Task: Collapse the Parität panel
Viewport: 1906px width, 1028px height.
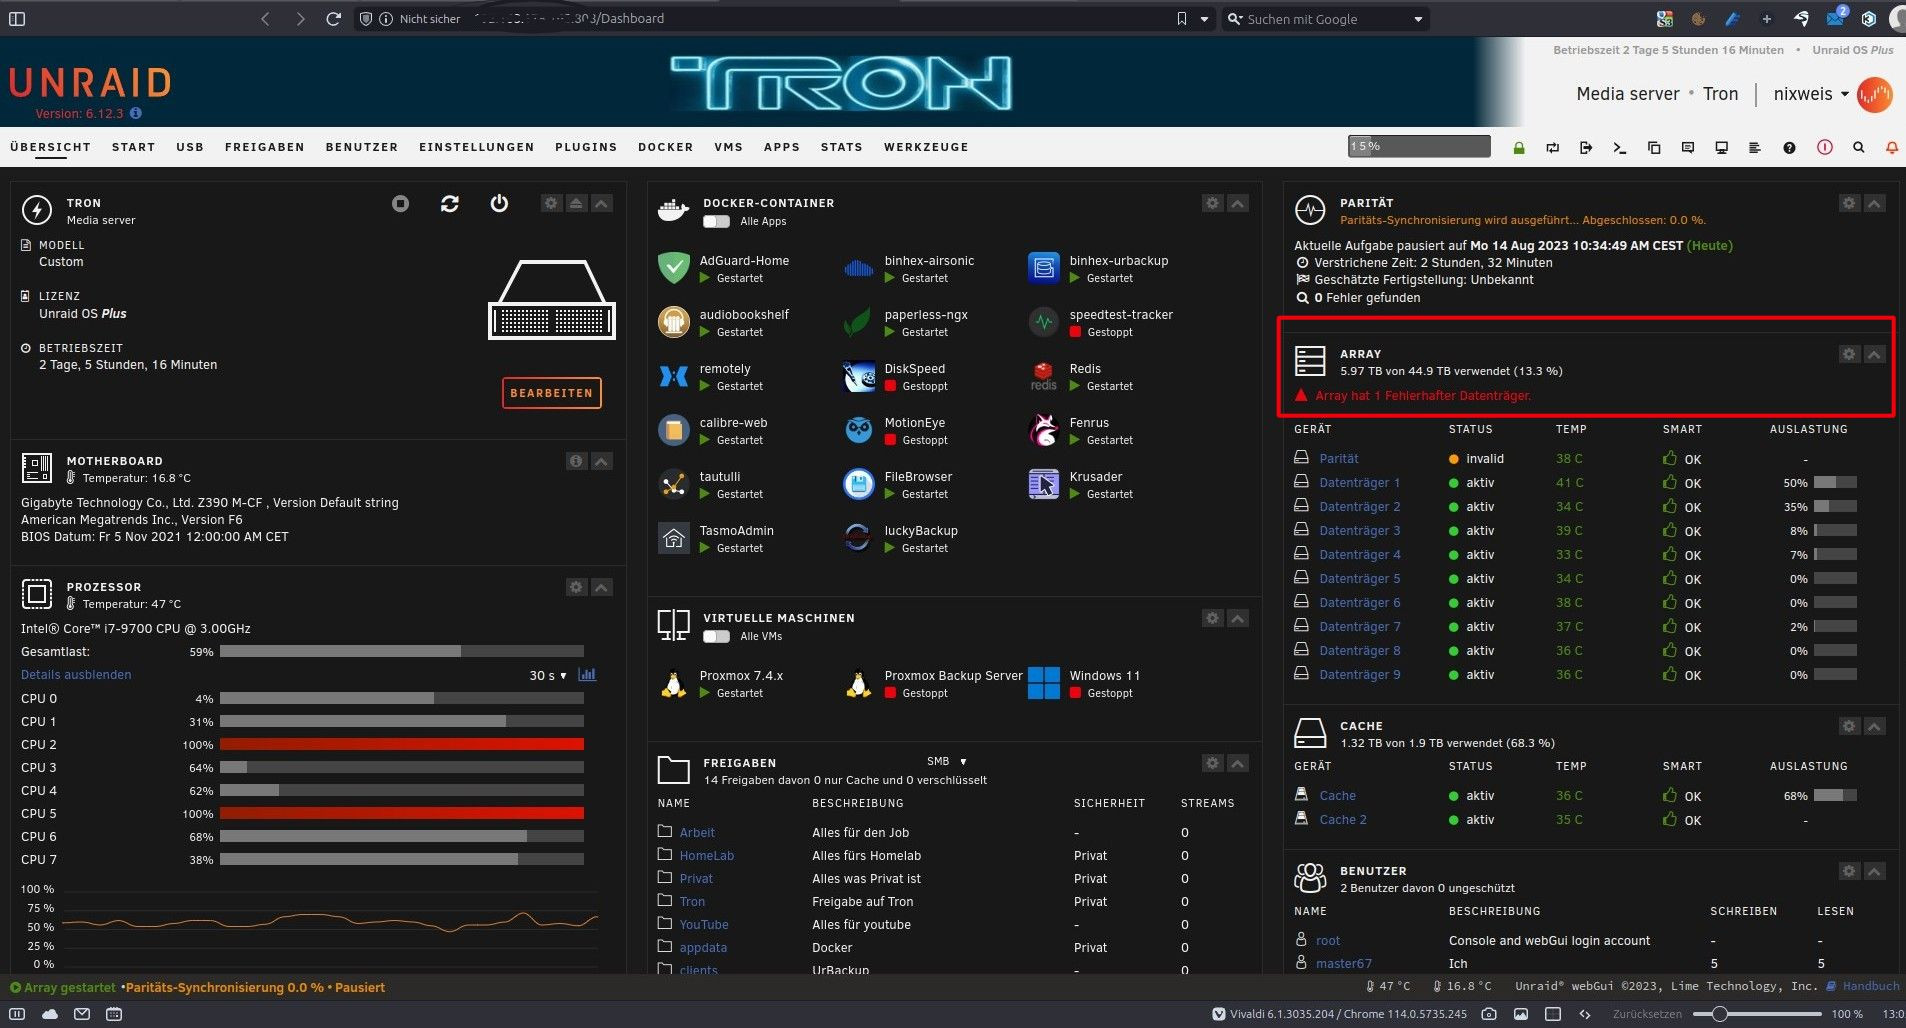Action: [1875, 203]
